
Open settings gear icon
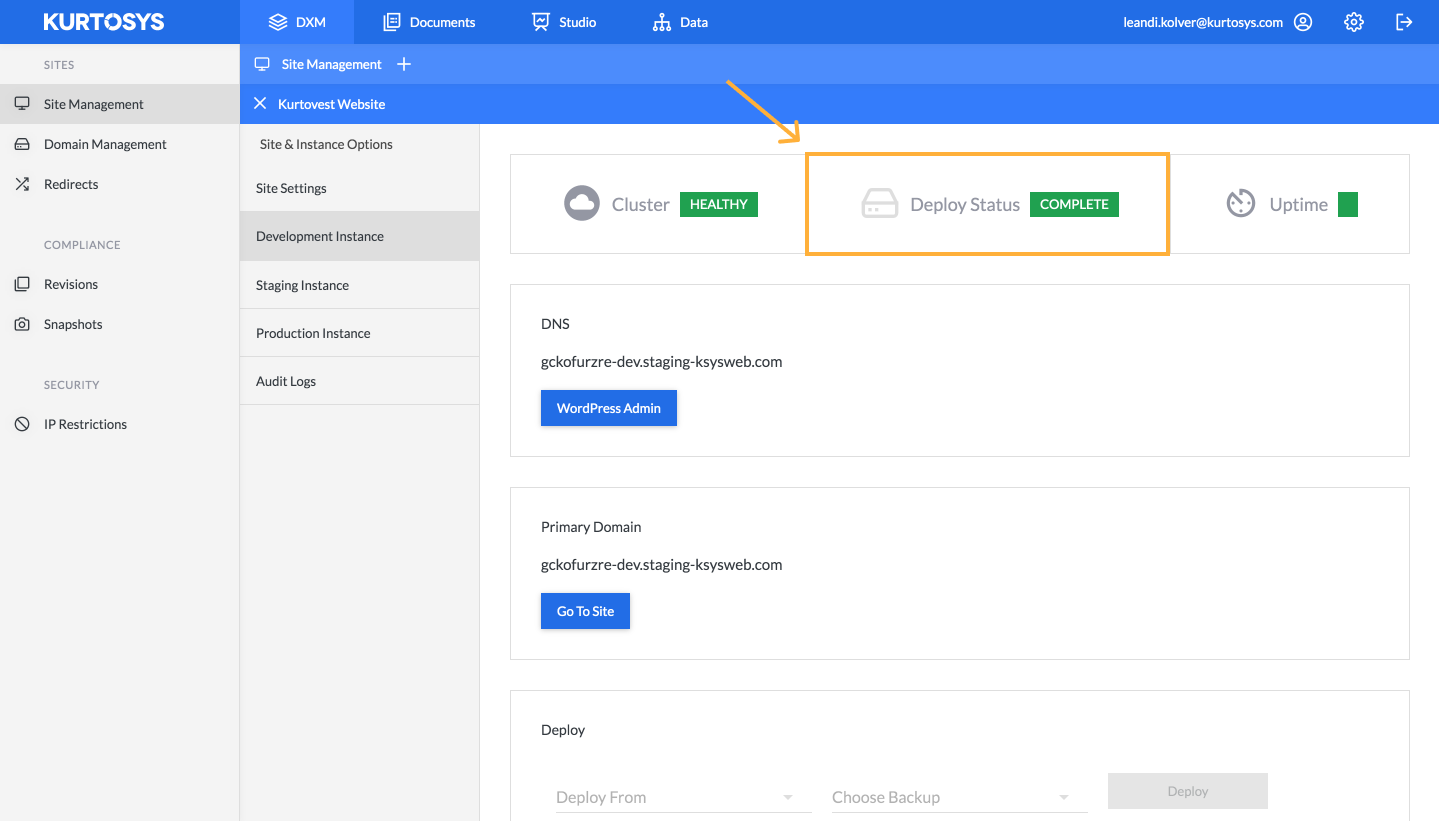point(1354,22)
